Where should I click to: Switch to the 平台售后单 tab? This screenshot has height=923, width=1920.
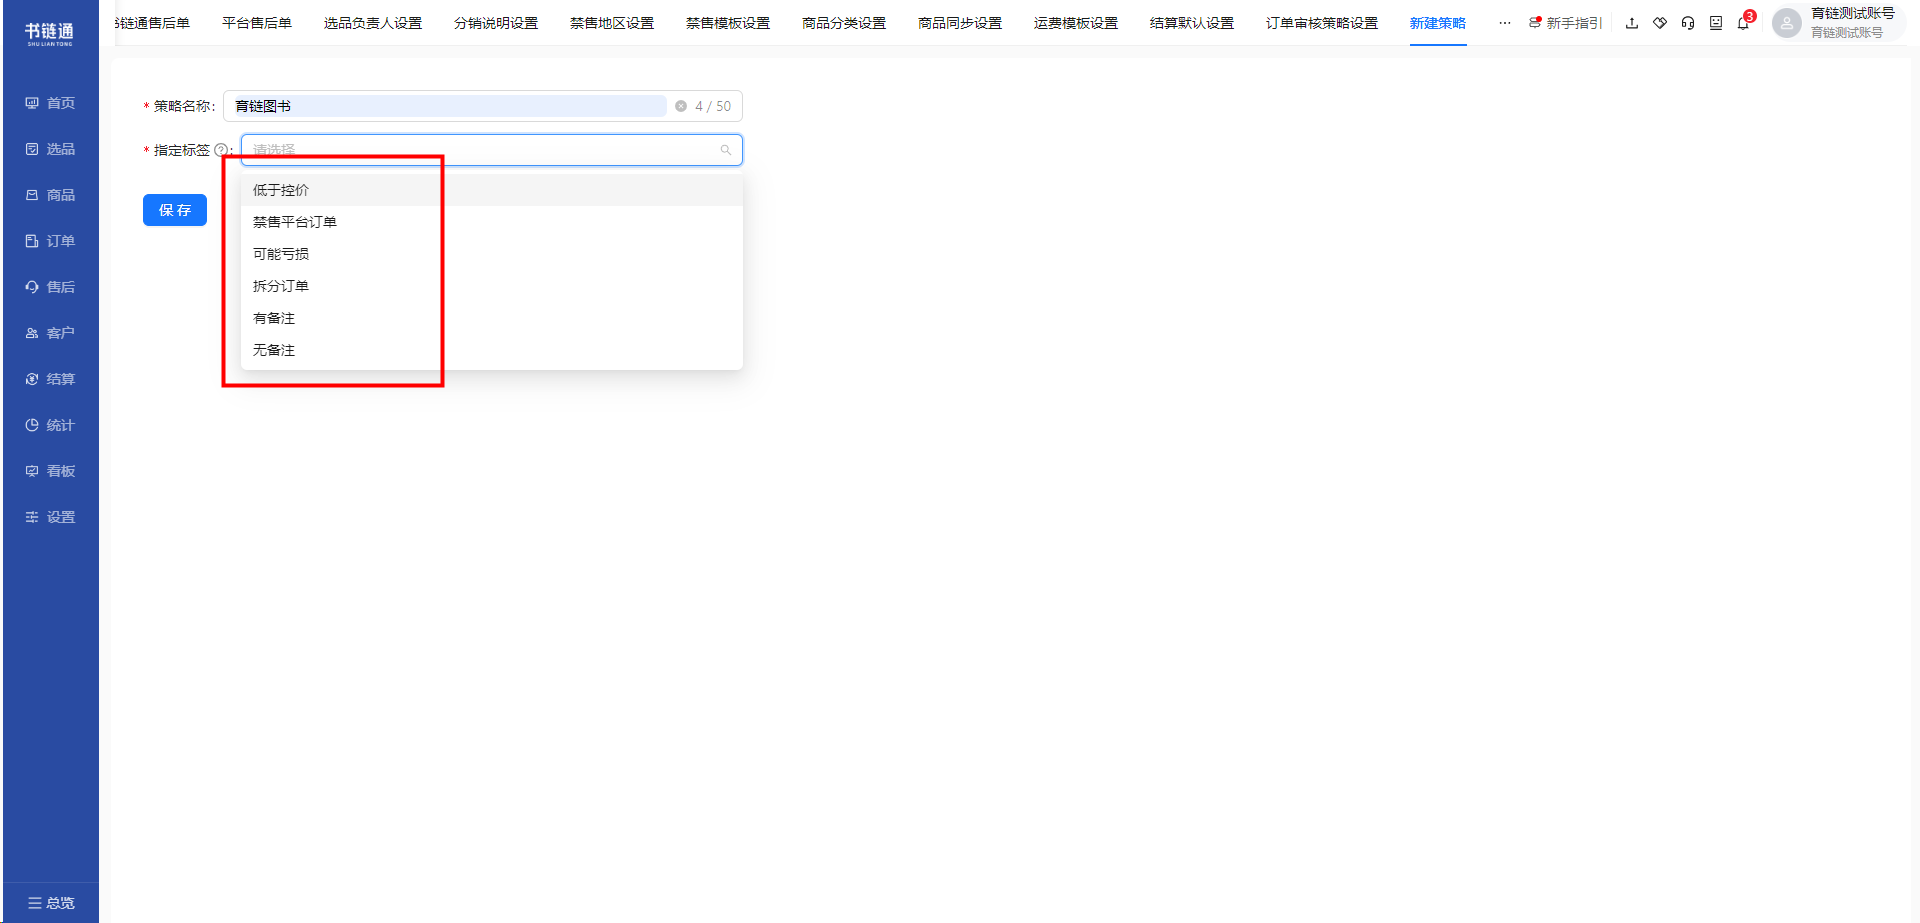(257, 23)
